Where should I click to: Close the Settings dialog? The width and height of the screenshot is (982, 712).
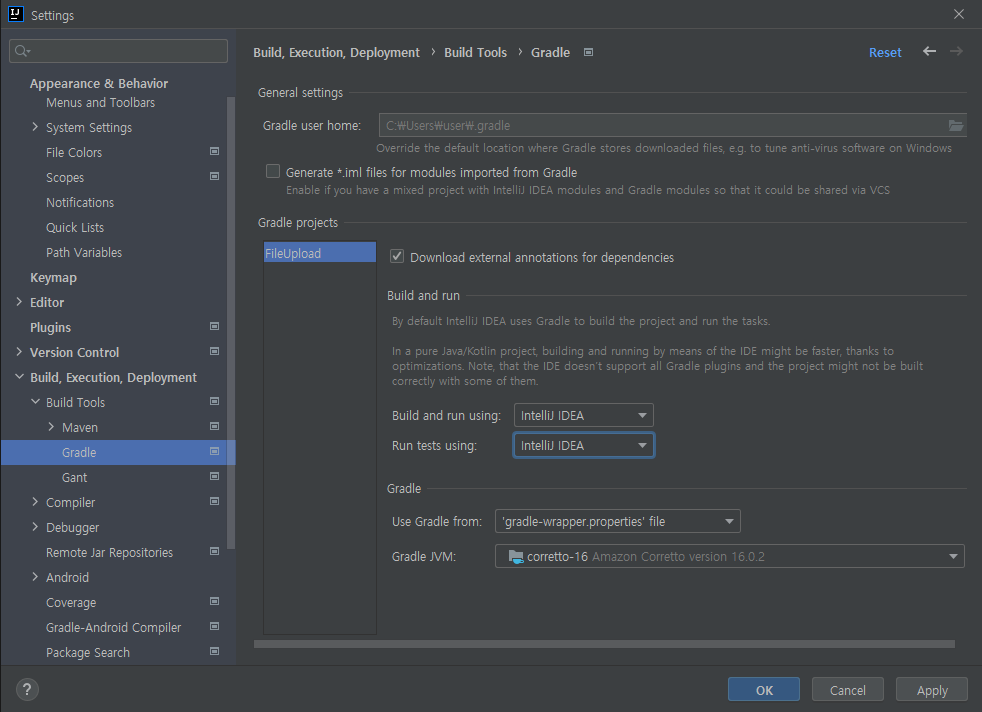click(x=959, y=14)
